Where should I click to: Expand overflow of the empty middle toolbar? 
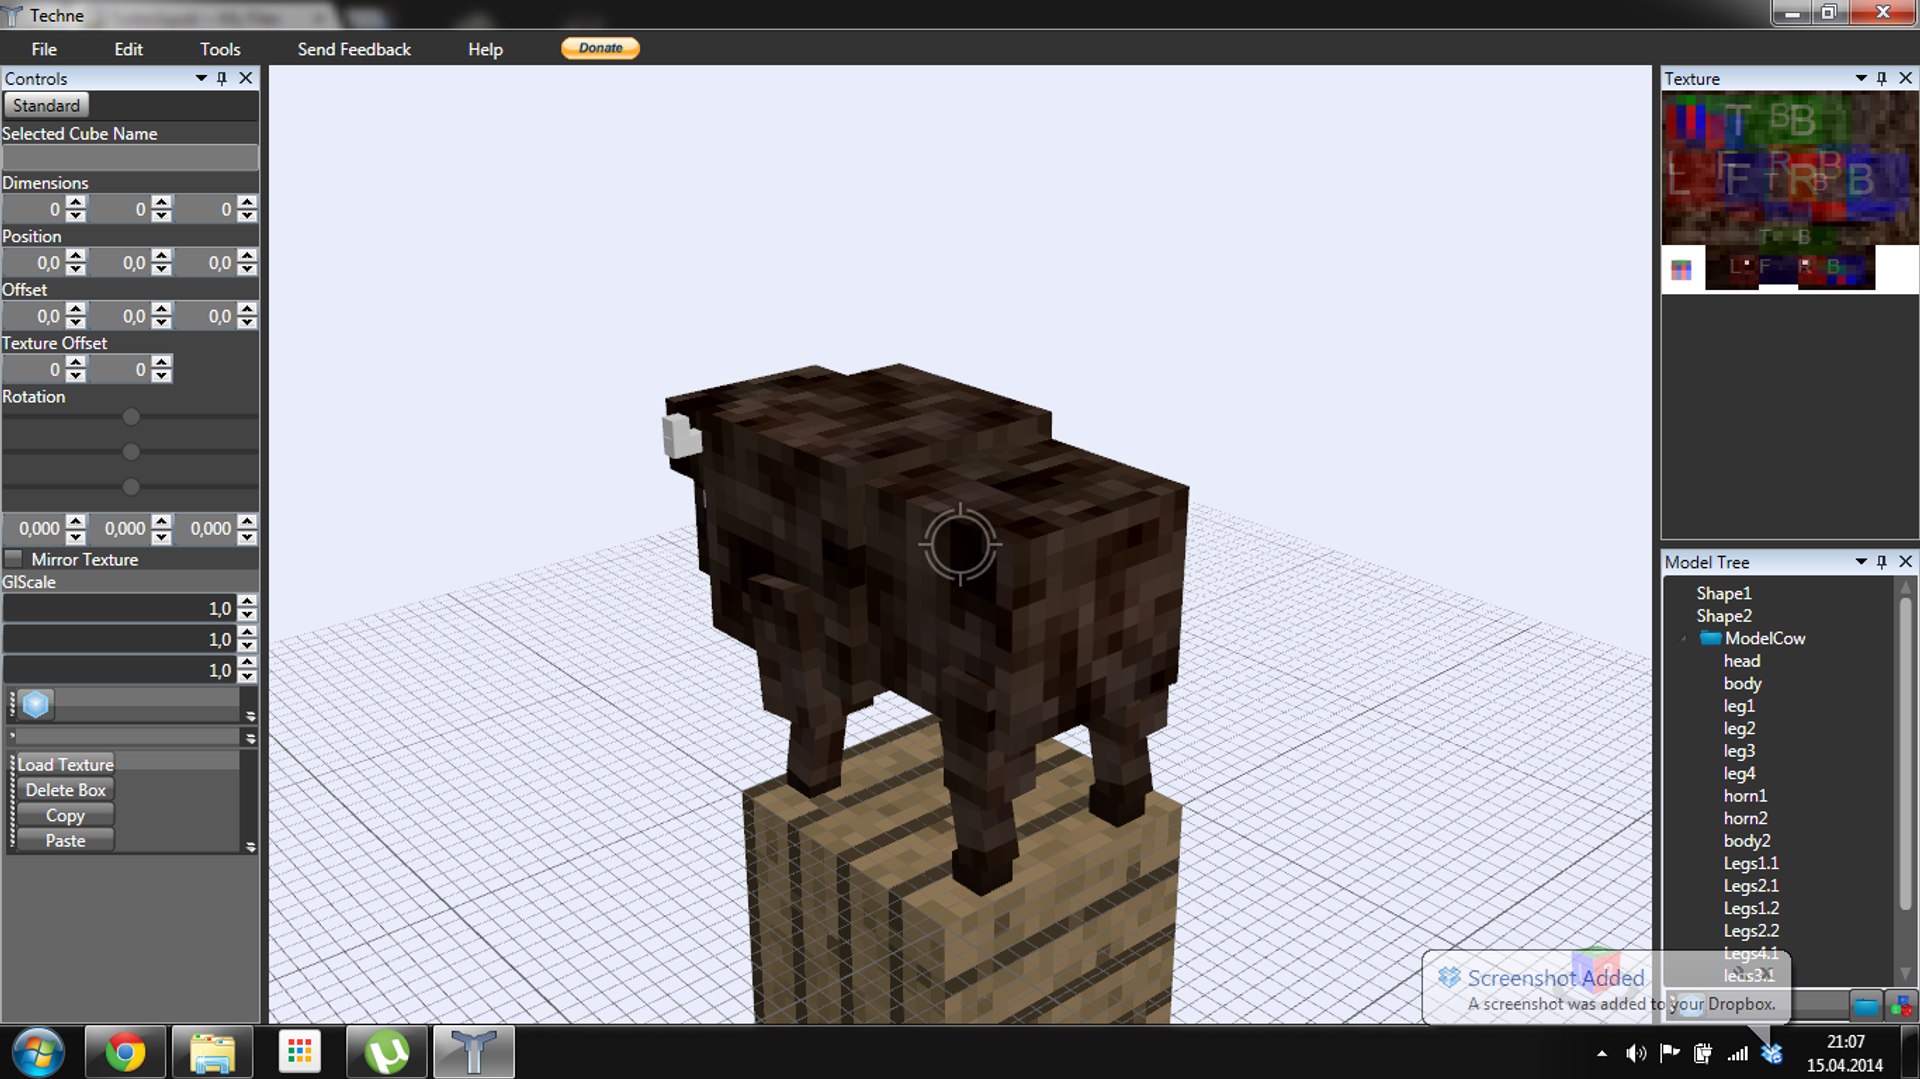(250, 738)
